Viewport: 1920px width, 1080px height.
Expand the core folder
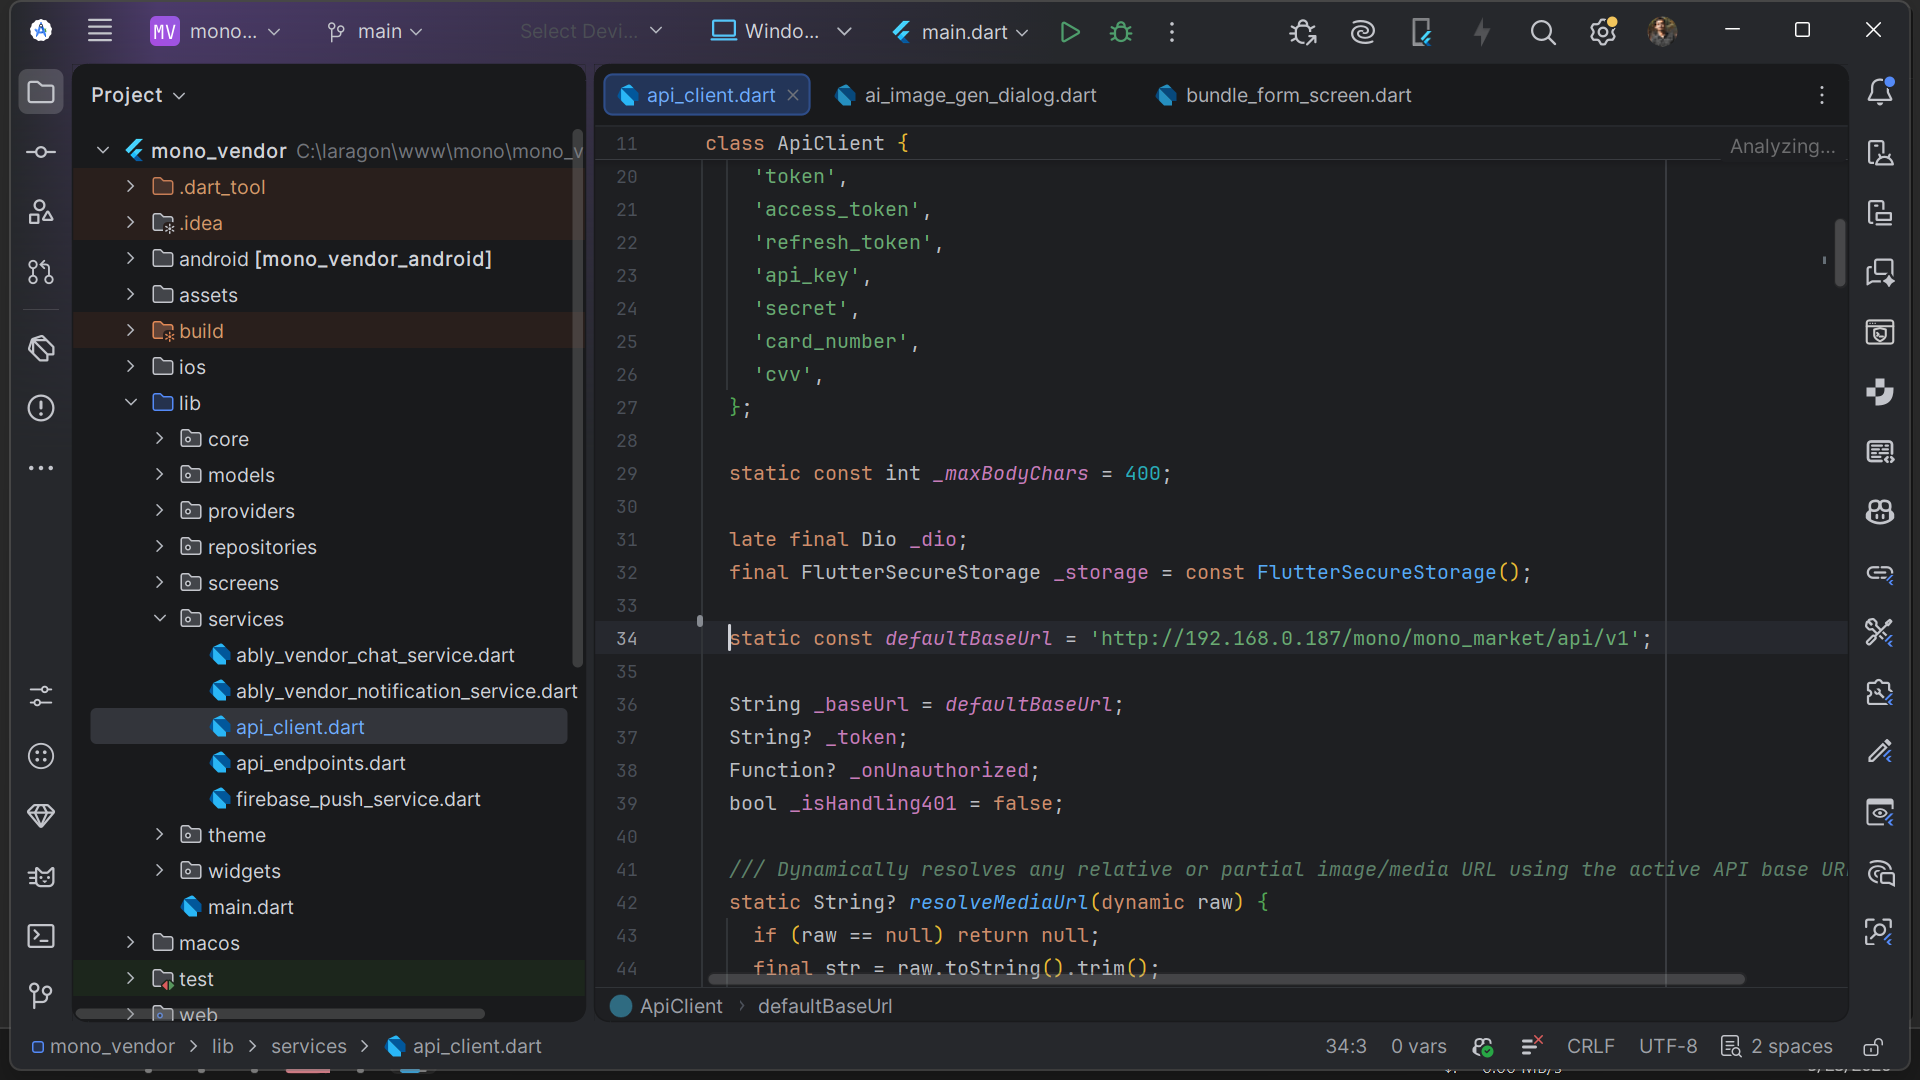coord(159,439)
